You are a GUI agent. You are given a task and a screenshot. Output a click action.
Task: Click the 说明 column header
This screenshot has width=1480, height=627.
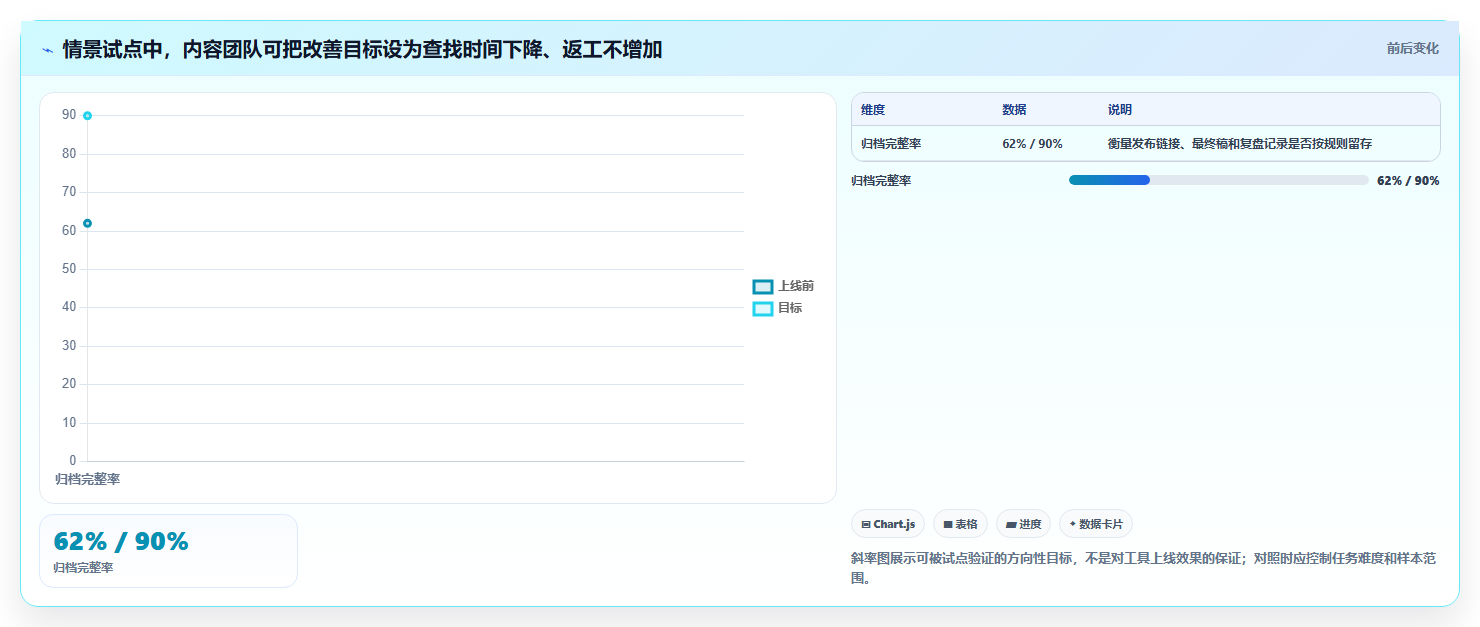pyautogui.click(x=1120, y=110)
